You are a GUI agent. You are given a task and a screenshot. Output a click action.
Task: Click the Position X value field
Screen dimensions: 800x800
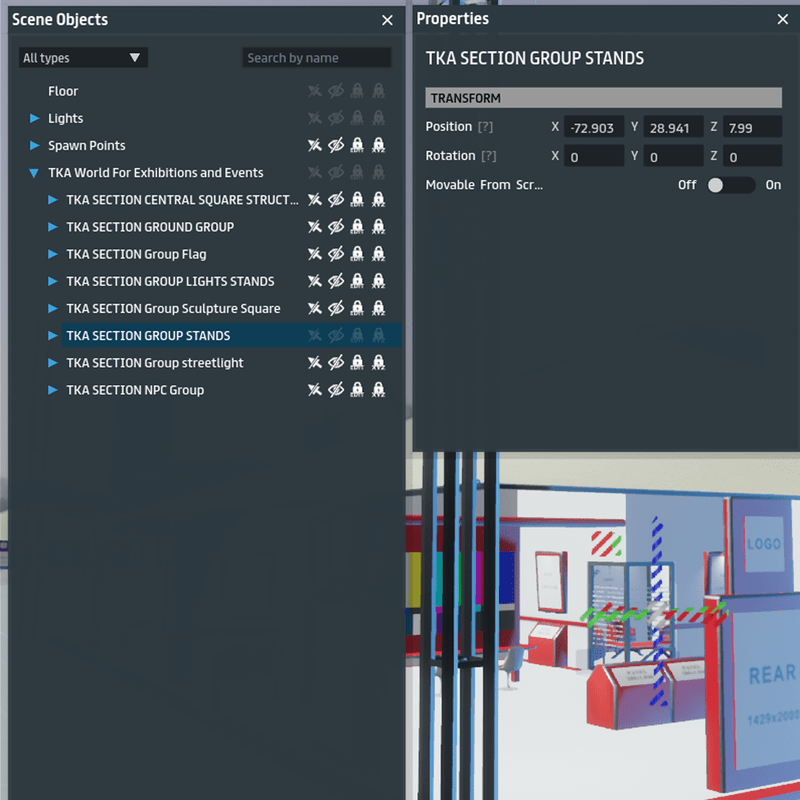coord(594,128)
